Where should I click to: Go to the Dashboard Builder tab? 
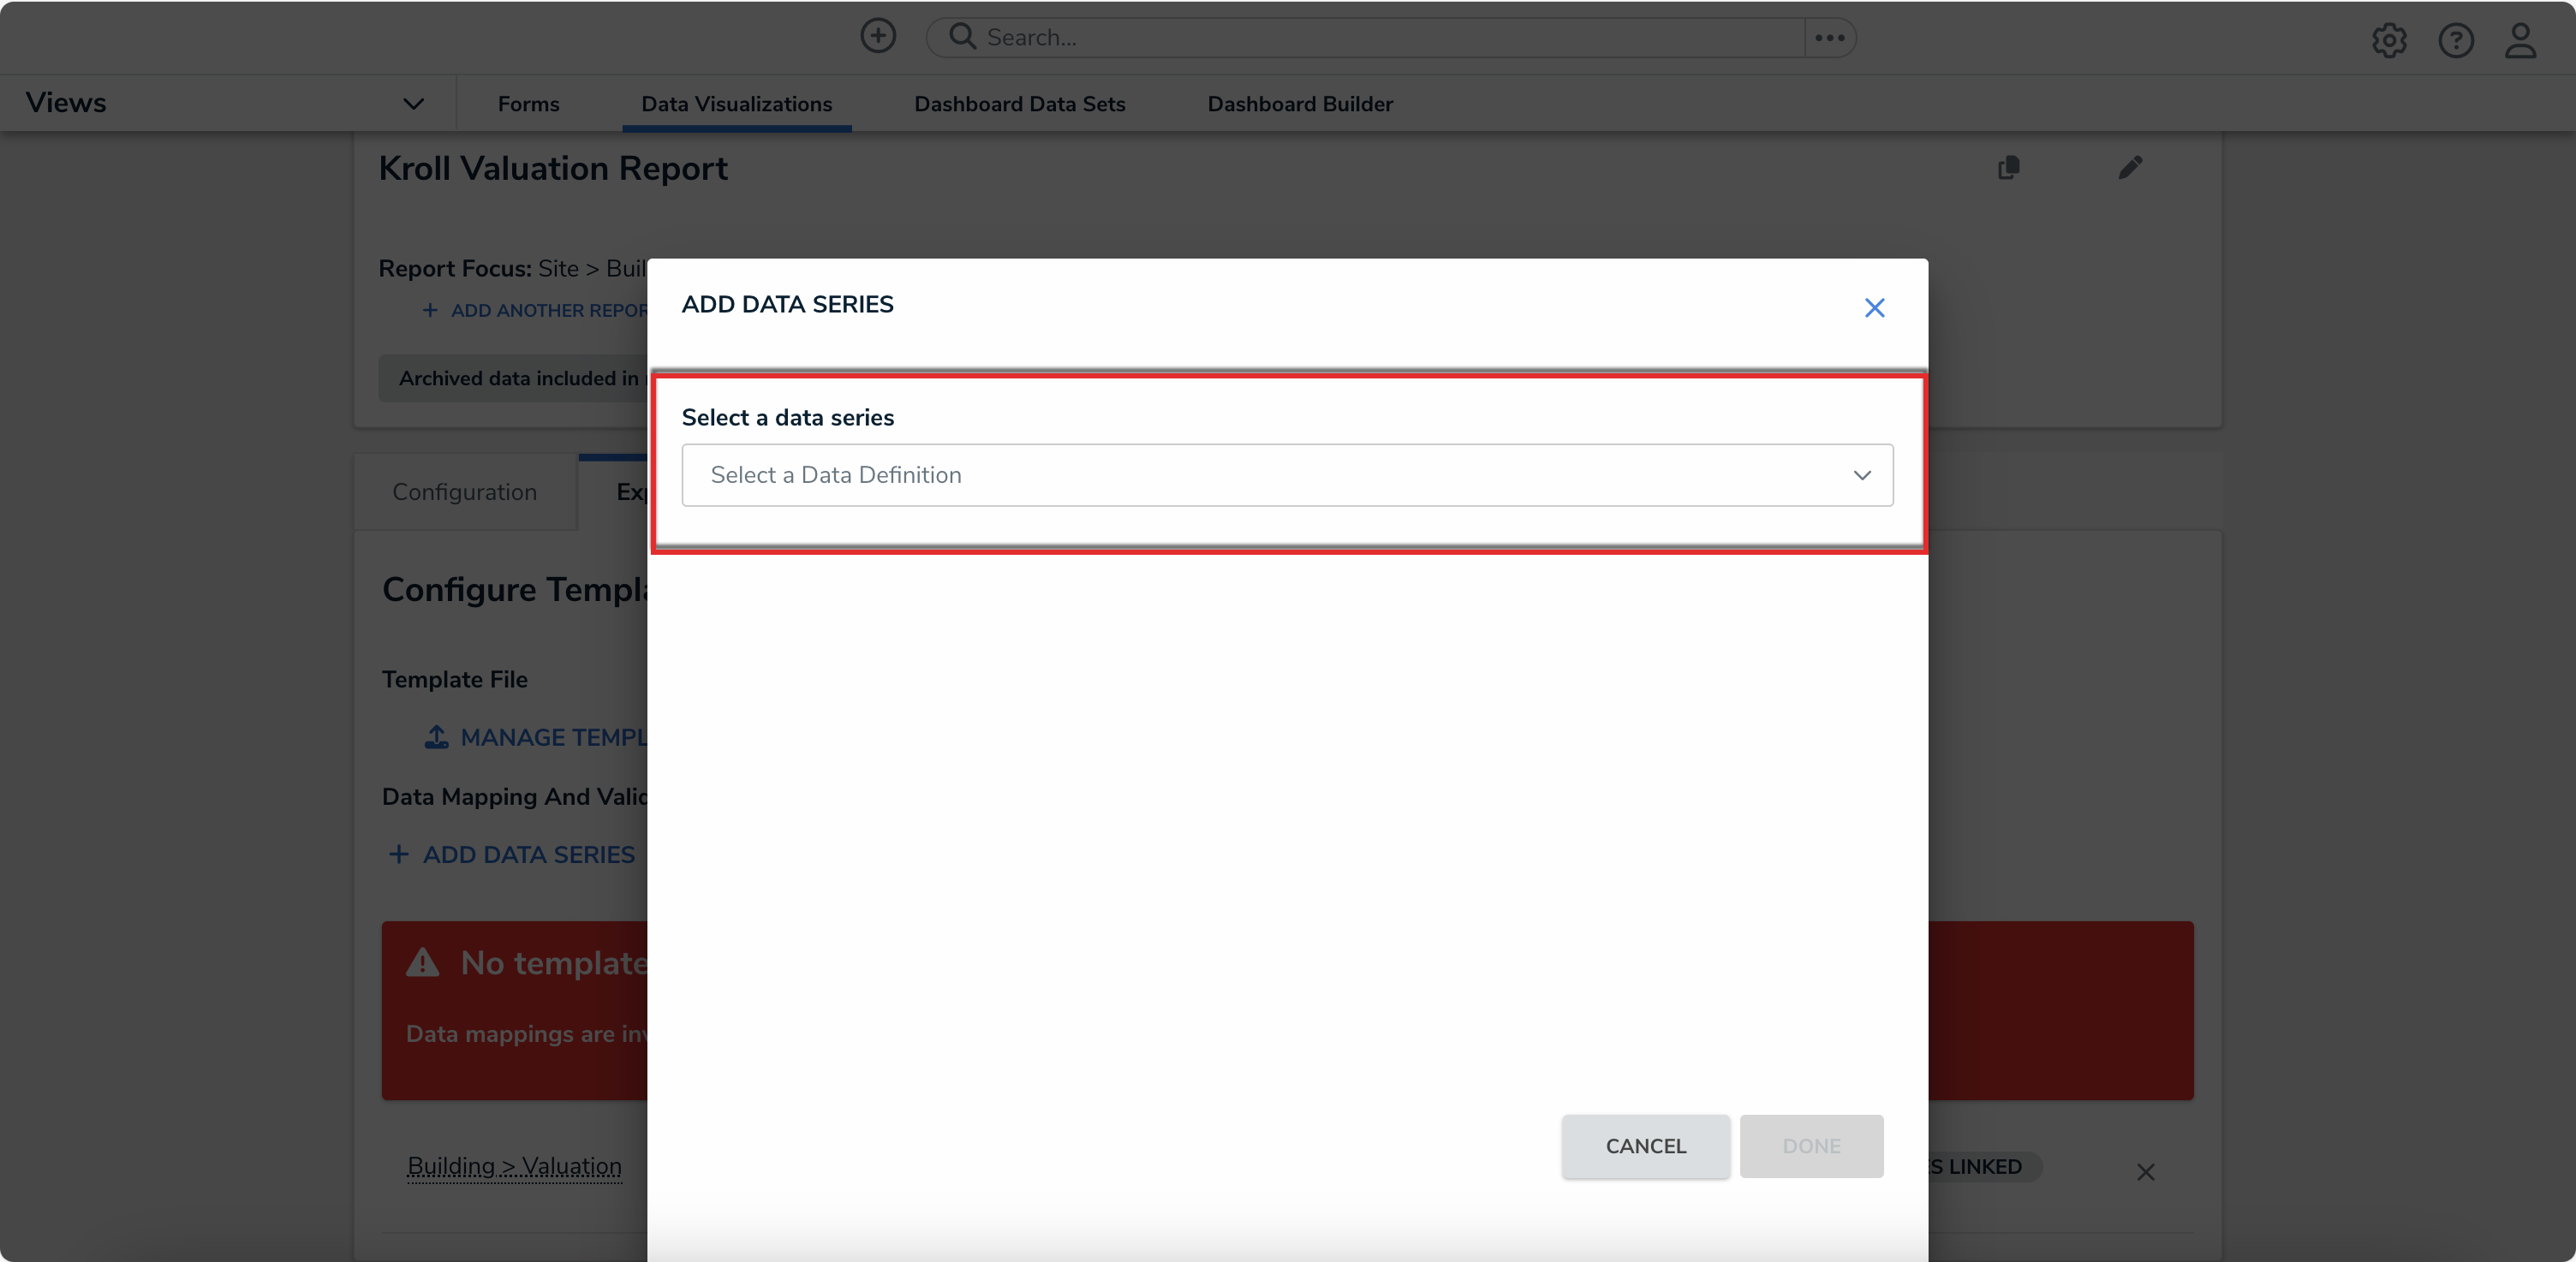pos(1299,104)
